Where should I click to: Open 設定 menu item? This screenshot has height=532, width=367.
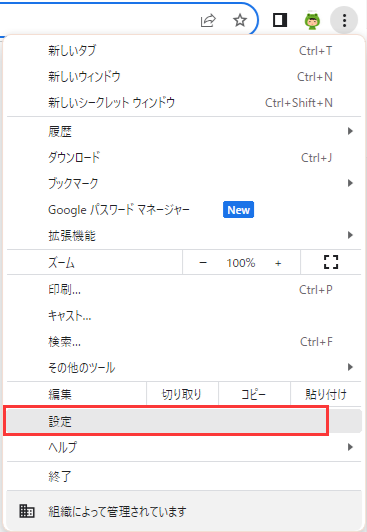pos(184,421)
